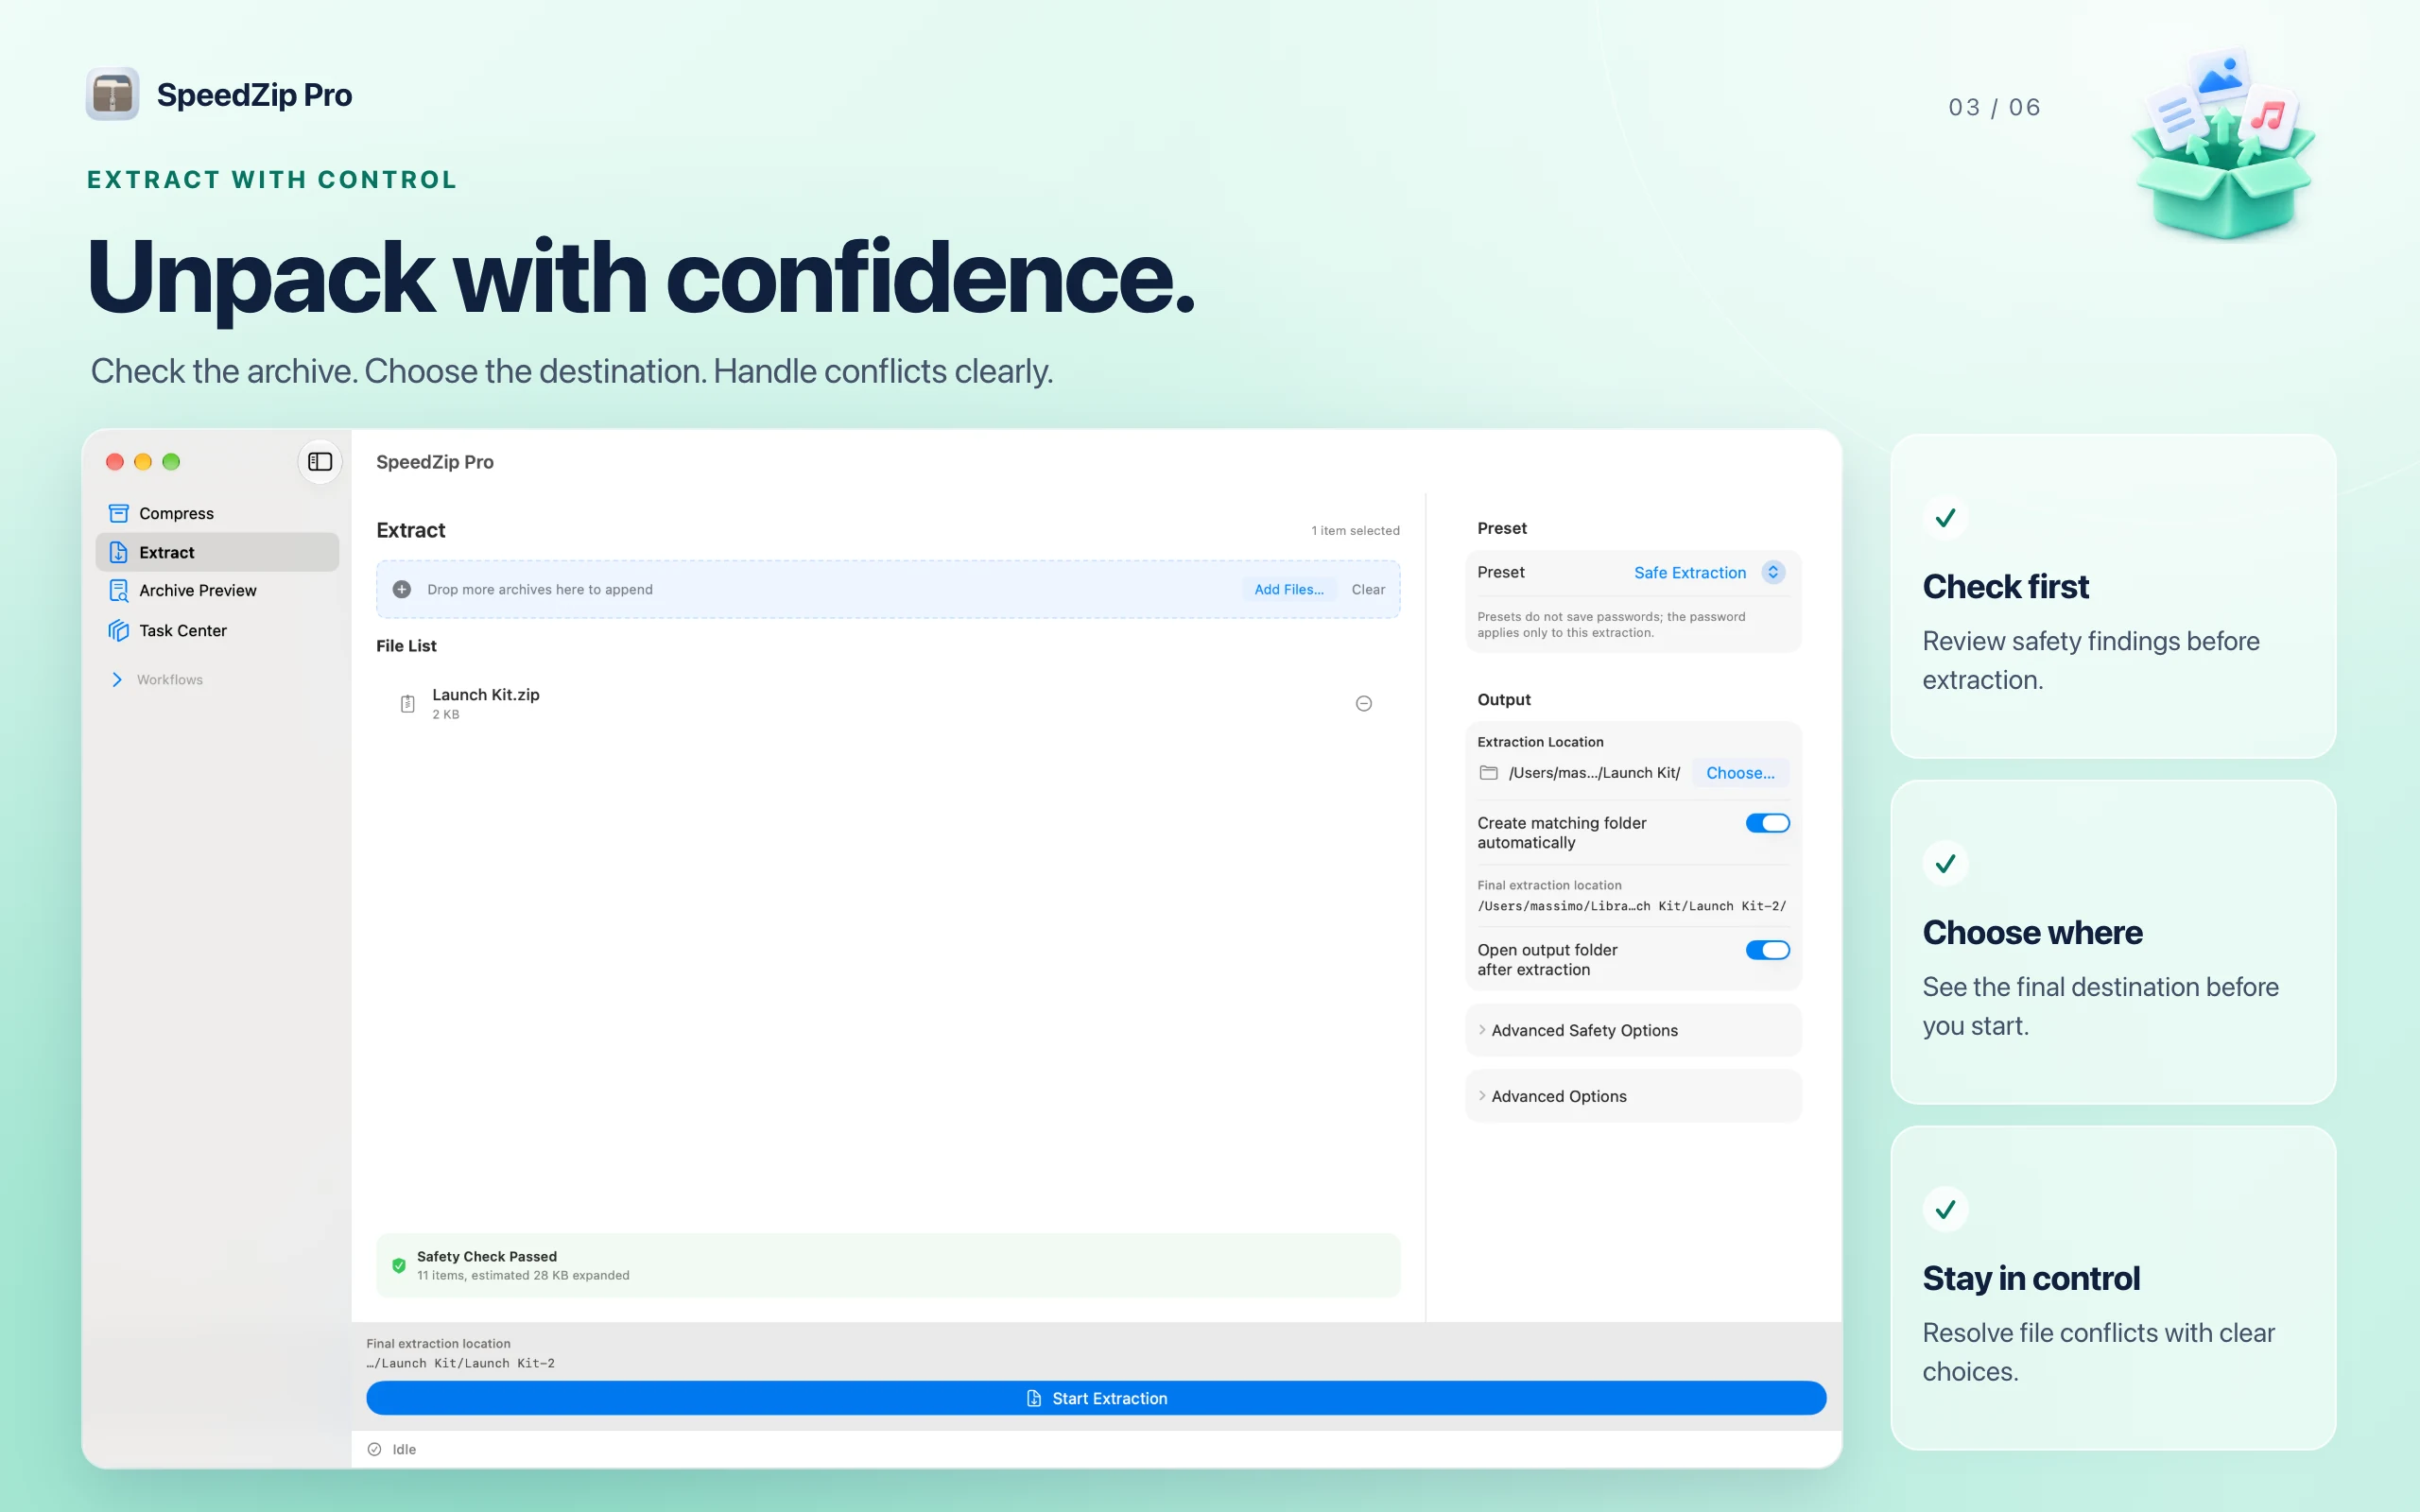Click the '../Launch Kit/Launch Kit-2' bottom path
This screenshot has height=1512, width=2420.
pos(461,1363)
